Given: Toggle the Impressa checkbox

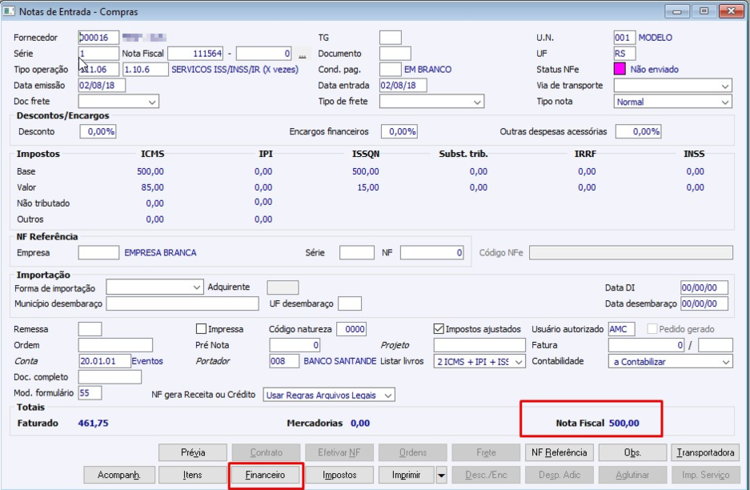Looking at the screenshot, I should pyautogui.click(x=201, y=329).
